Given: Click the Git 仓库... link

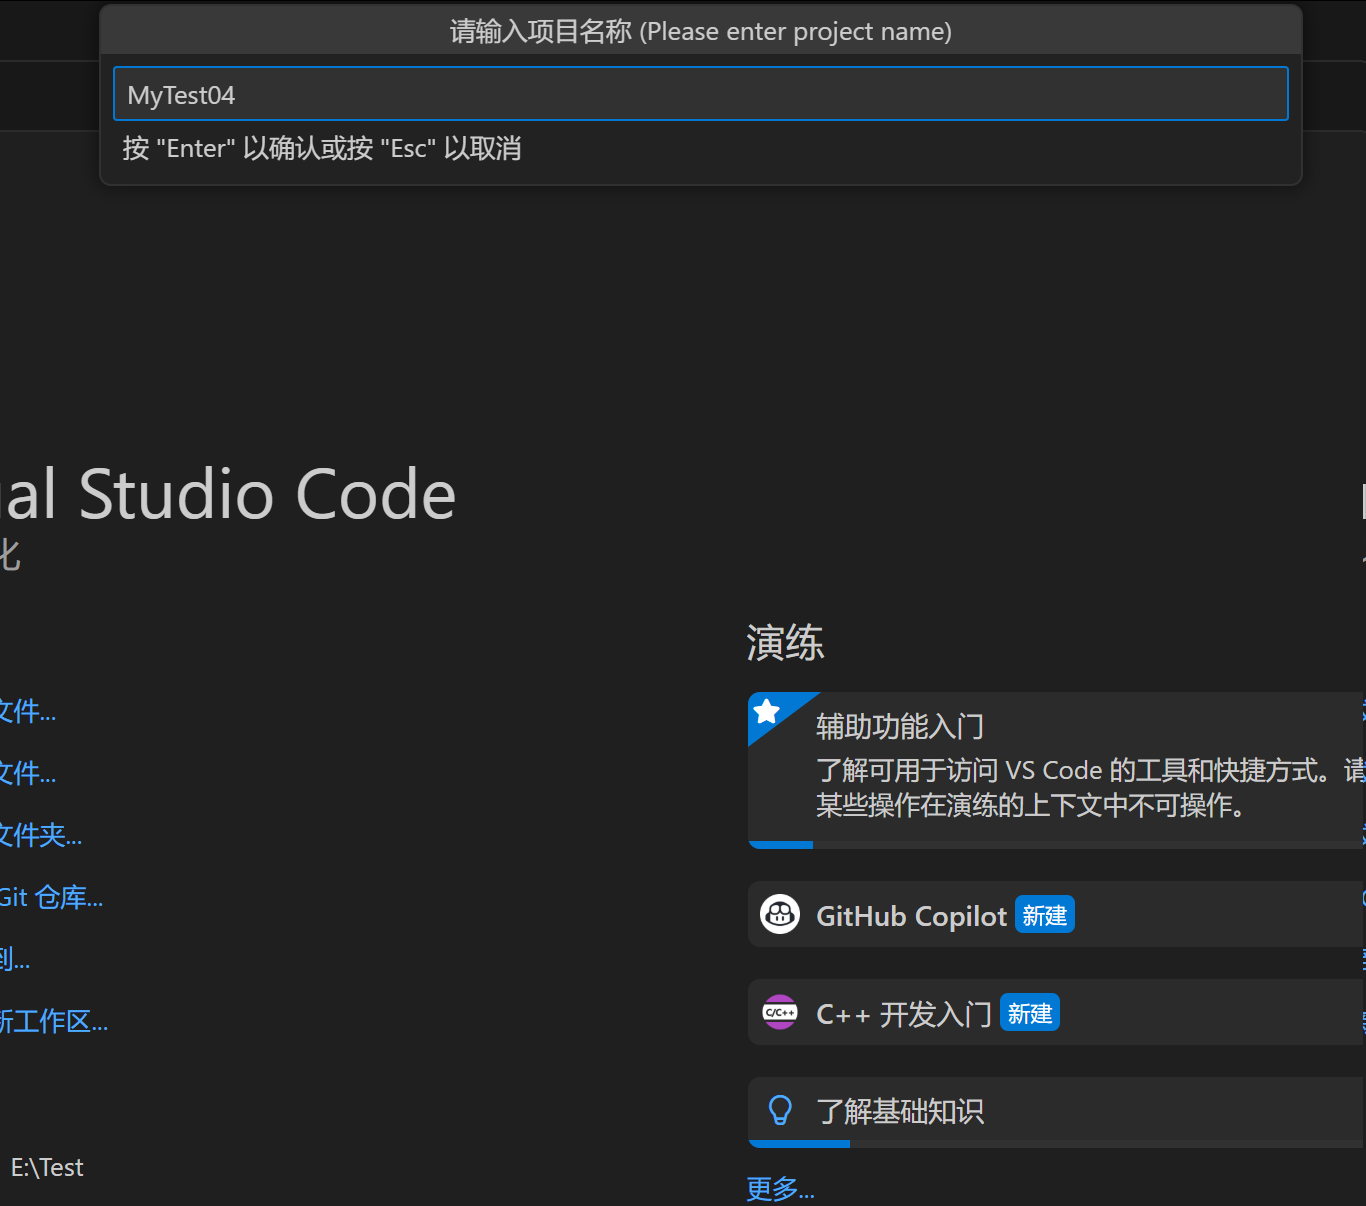Looking at the screenshot, I should tap(51, 897).
